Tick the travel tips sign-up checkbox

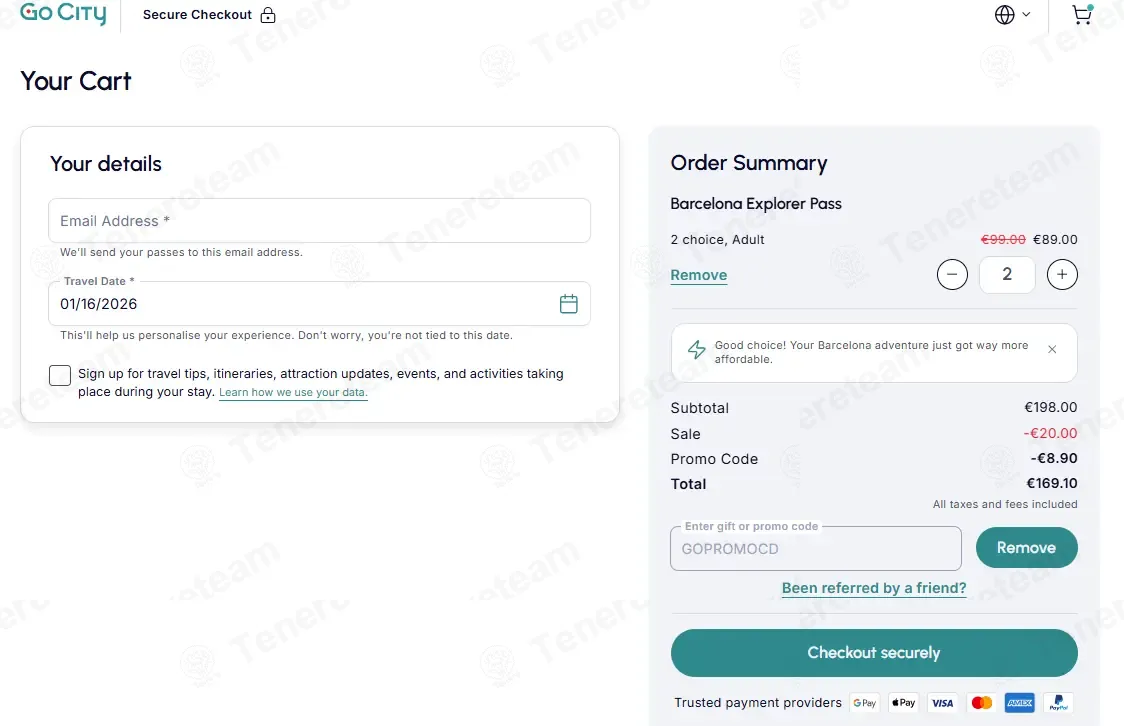coord(60,375)
